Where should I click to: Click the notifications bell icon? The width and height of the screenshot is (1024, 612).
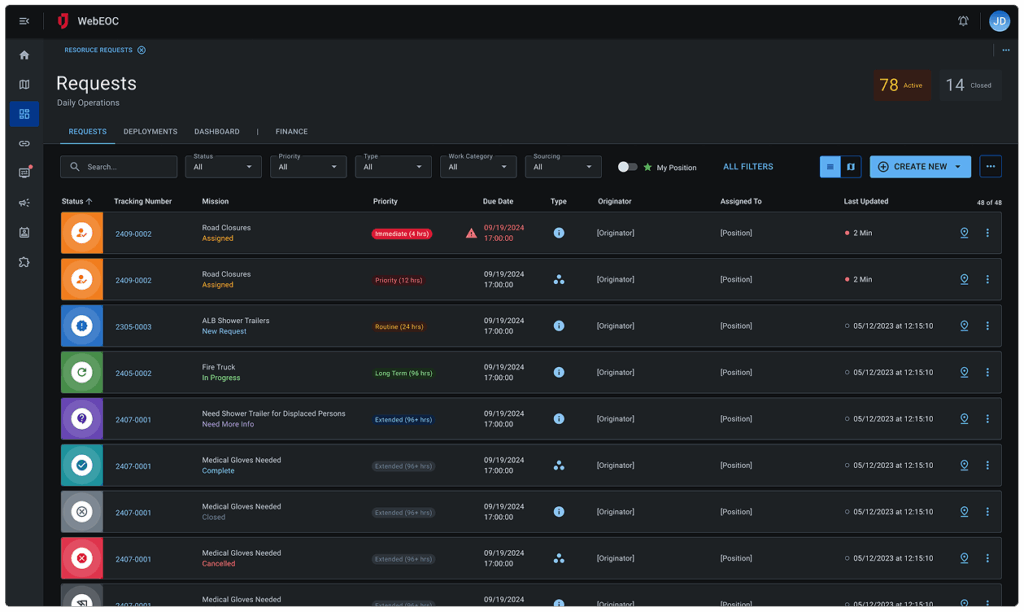click(x=963, y=21)
